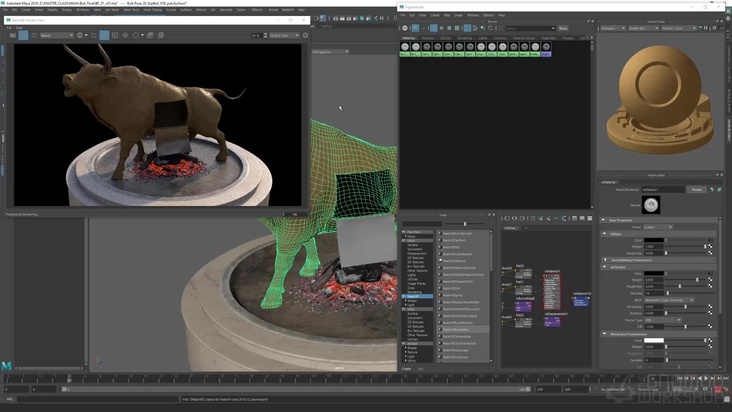Image resolution: width=732 pixels, height=412 pixels.
Task: Click the zoom percentage stepper in Render View
Action: coord(266,35)
